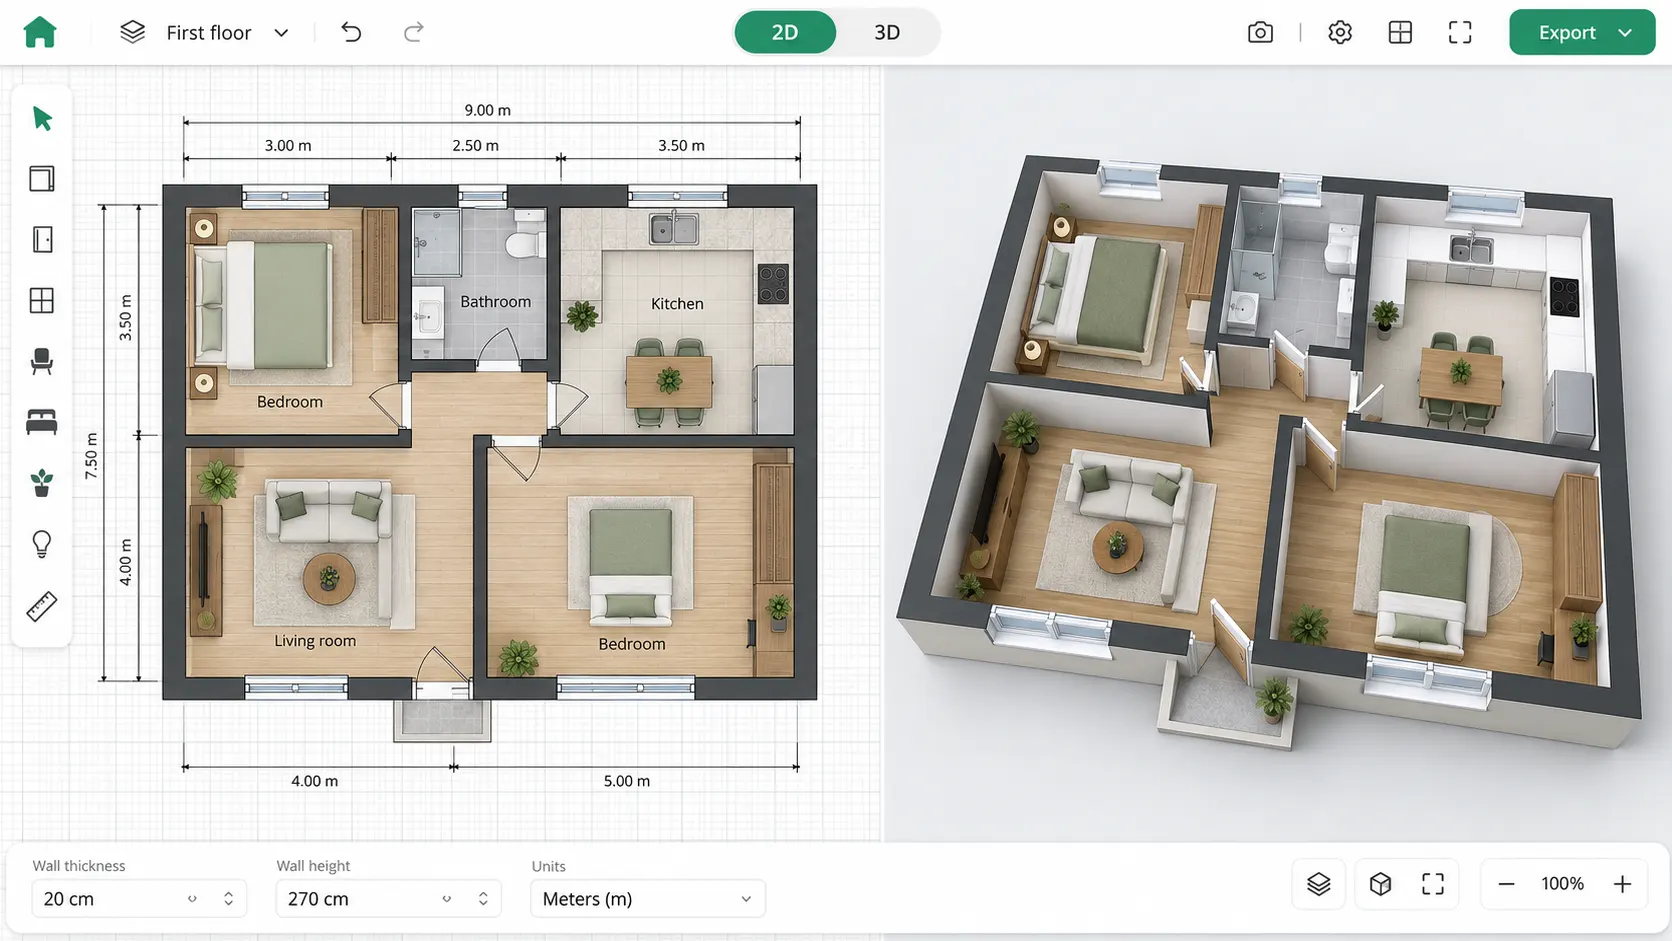The image size is (1672, 941).
Task: Adjust wall height stepper arrows
Action: [x=483, y=898]
